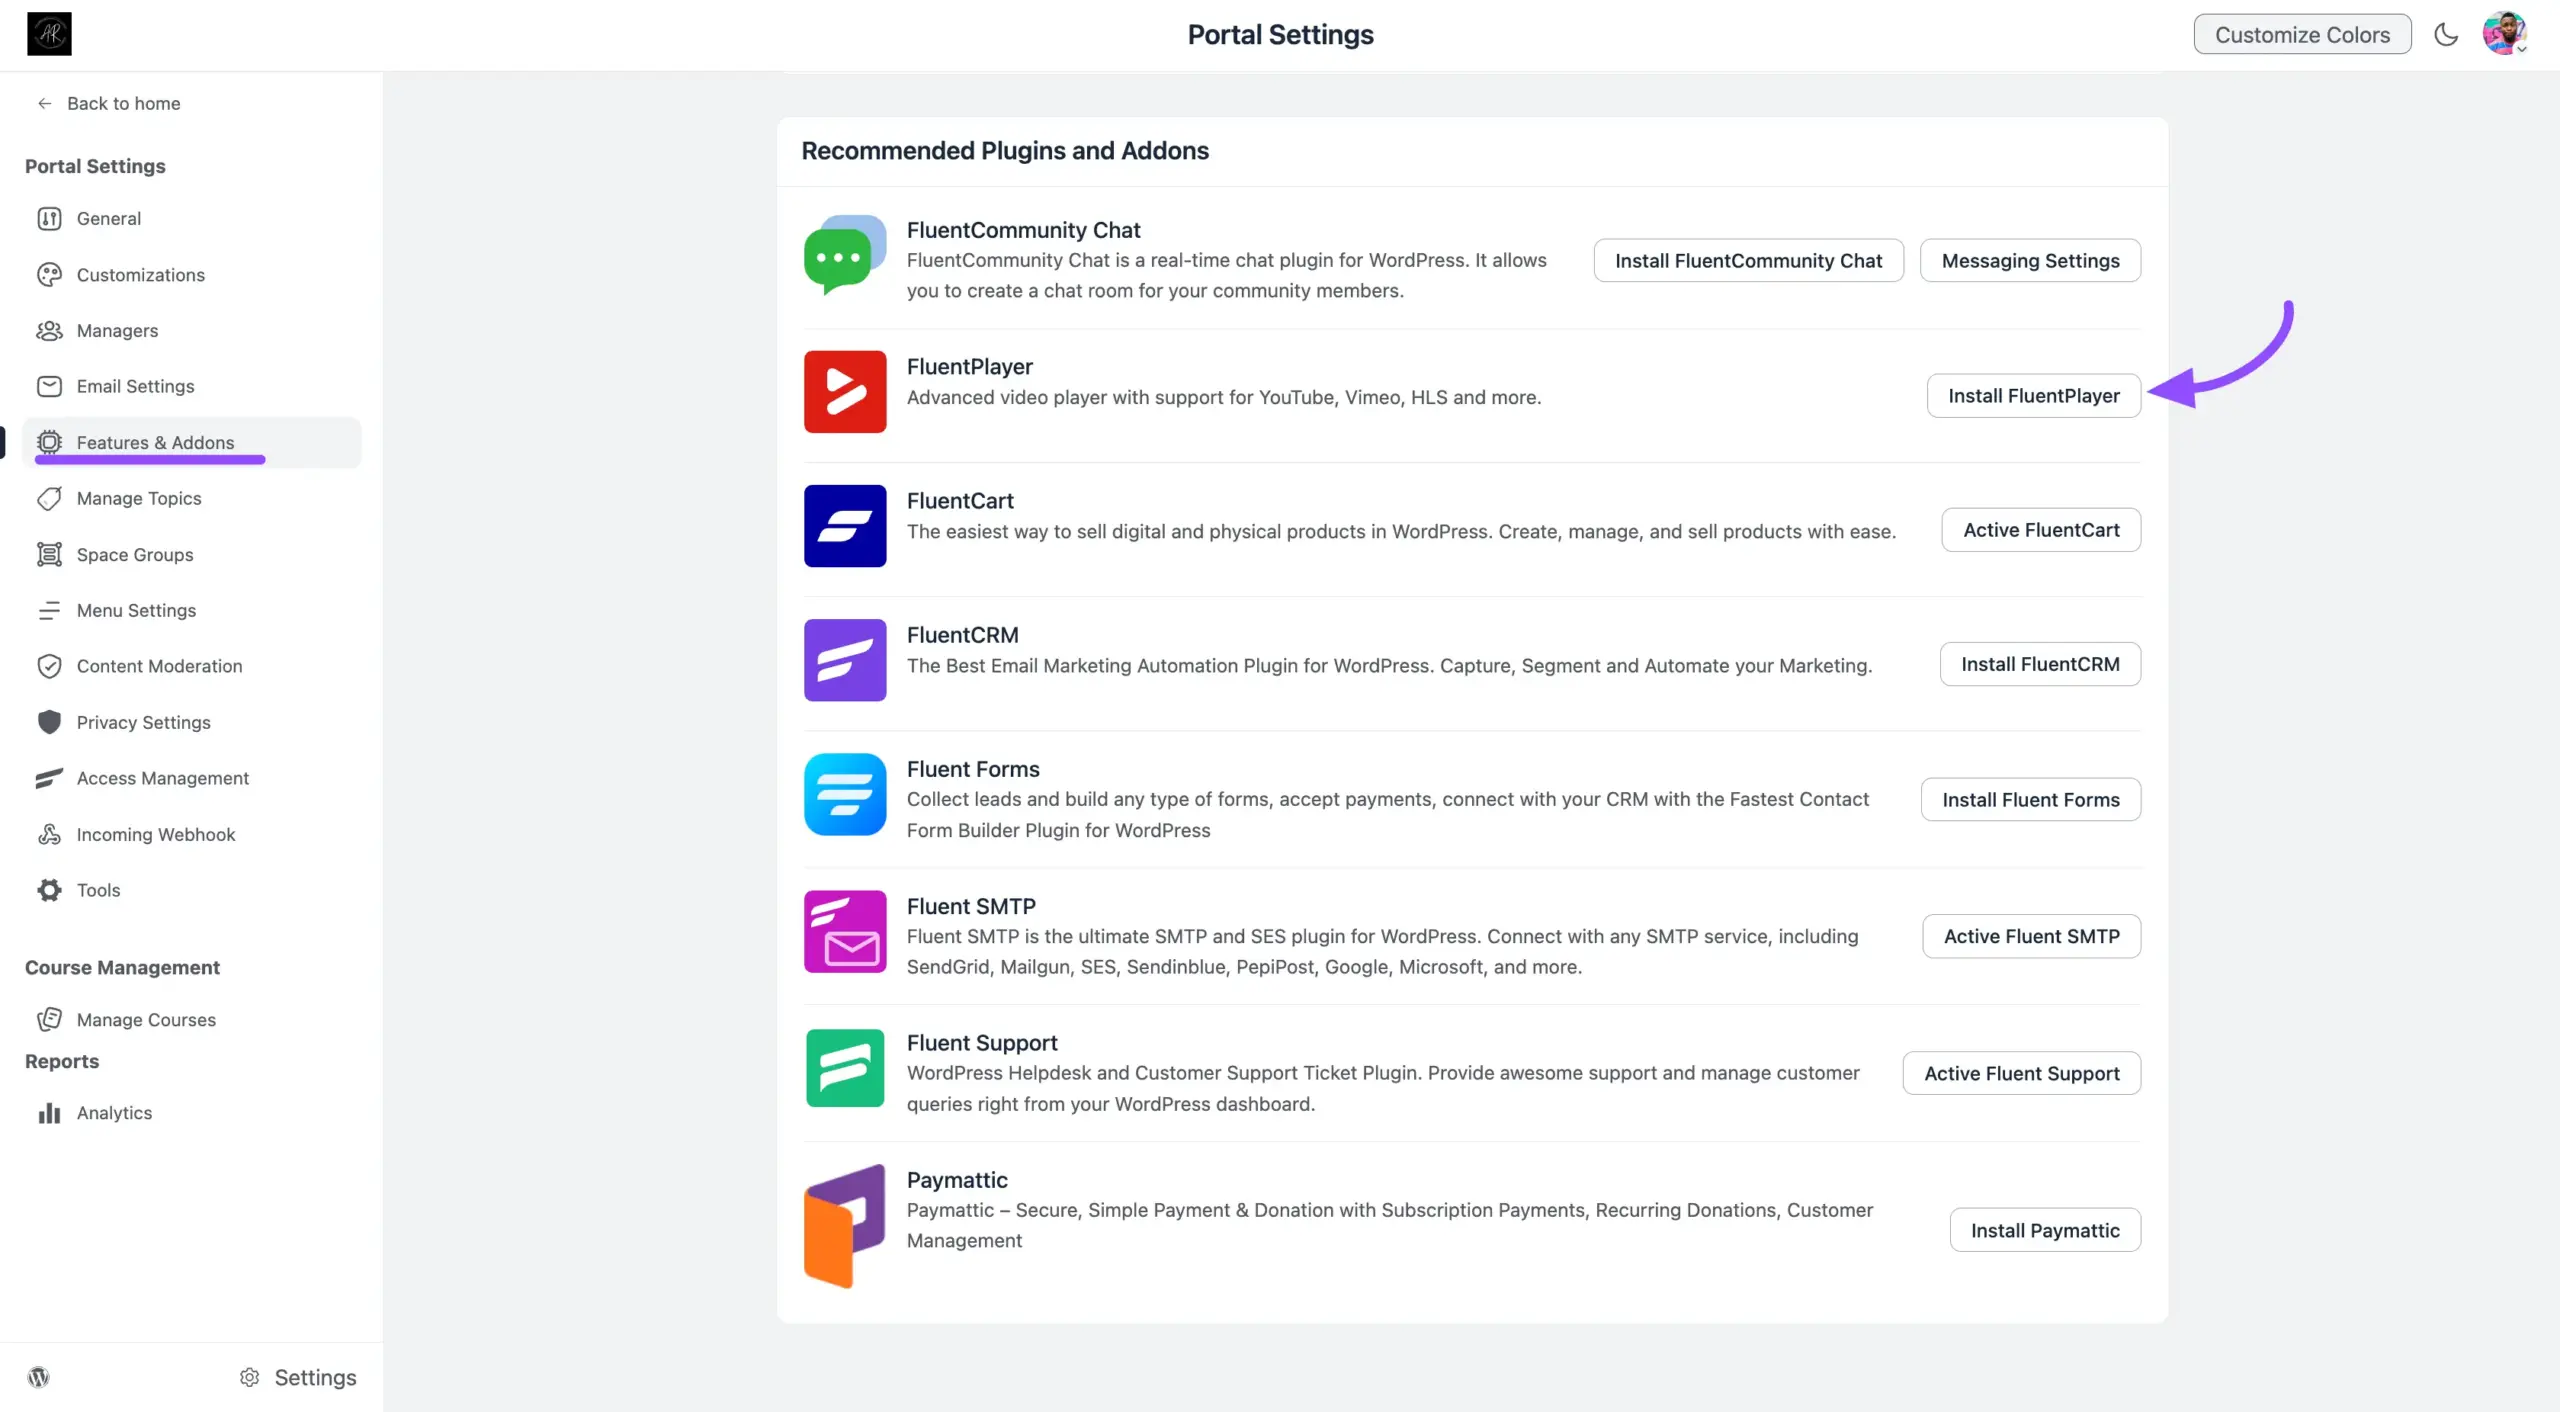This screenshot has width=2560, height=1412.
Task: Select Space Groups label
Action: point(135,554)
